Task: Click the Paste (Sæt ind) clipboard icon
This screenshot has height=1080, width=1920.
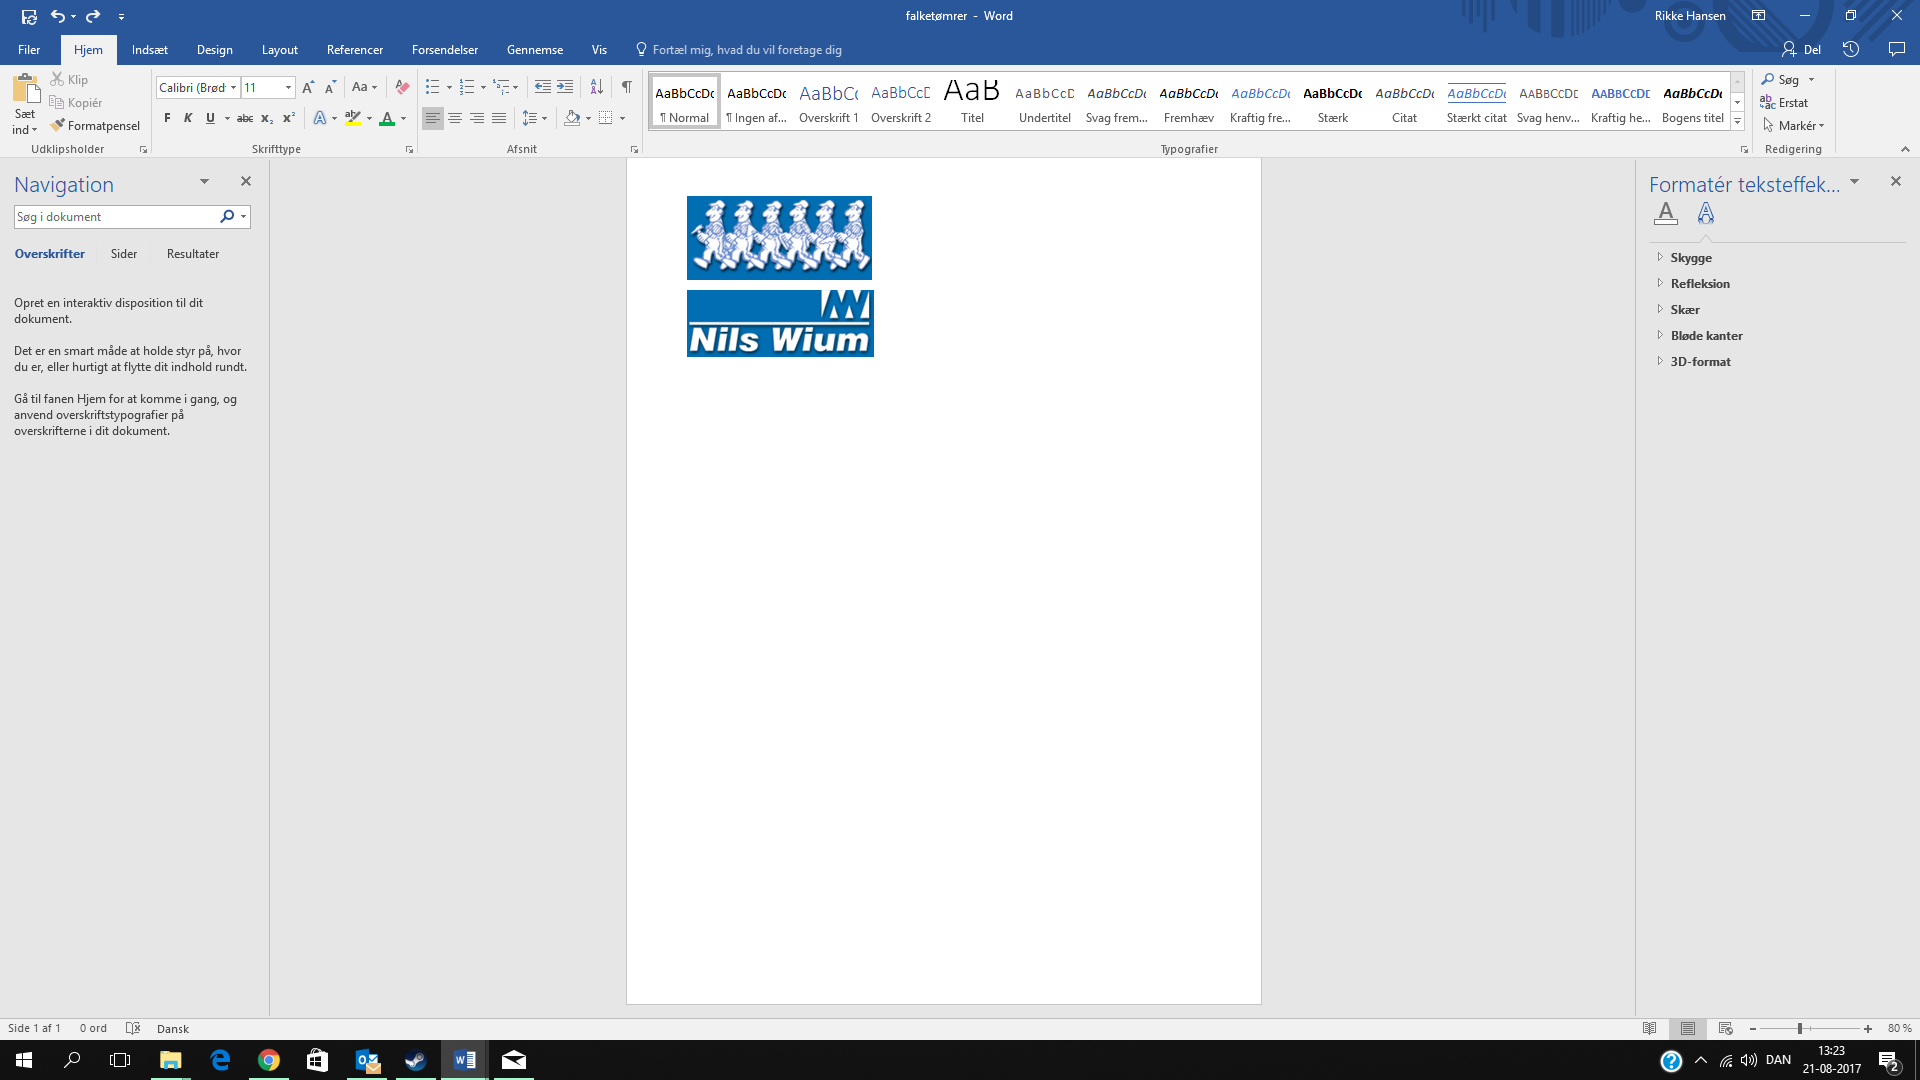Action: [x=25, y=88]
